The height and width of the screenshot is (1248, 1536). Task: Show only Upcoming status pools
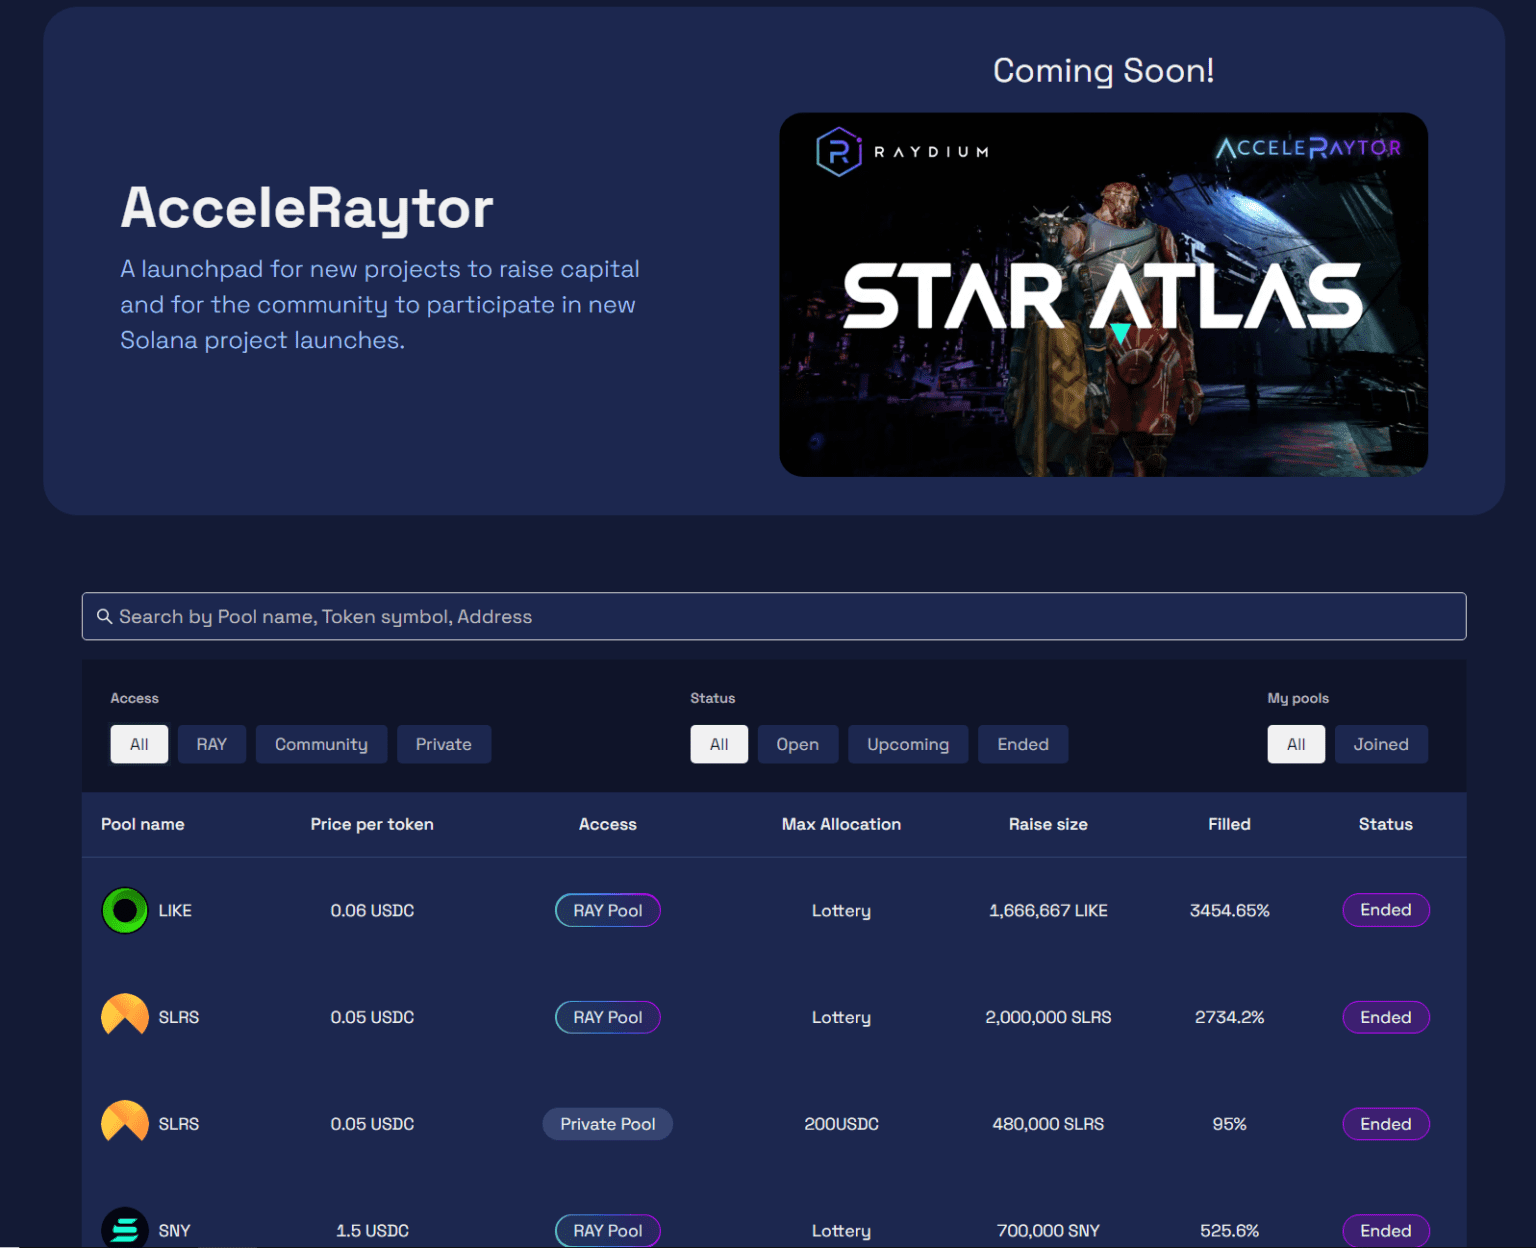click(x=907, y=744)
